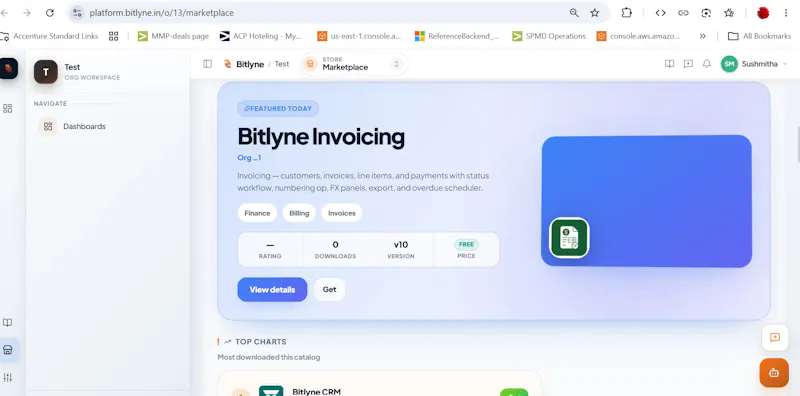Image resolution: width=800 pixels, height=396 pixels.
Task: Click the bookmarks bar apps grid icon
Action: coord(113,36)
